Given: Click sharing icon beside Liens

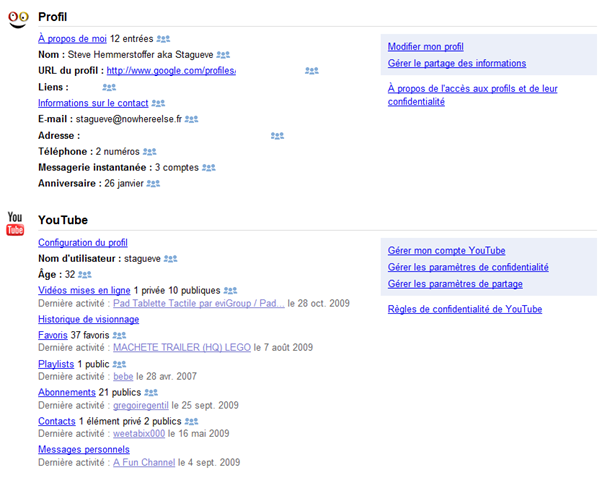Looking at the screenshot, I should (x=109, y=88).
